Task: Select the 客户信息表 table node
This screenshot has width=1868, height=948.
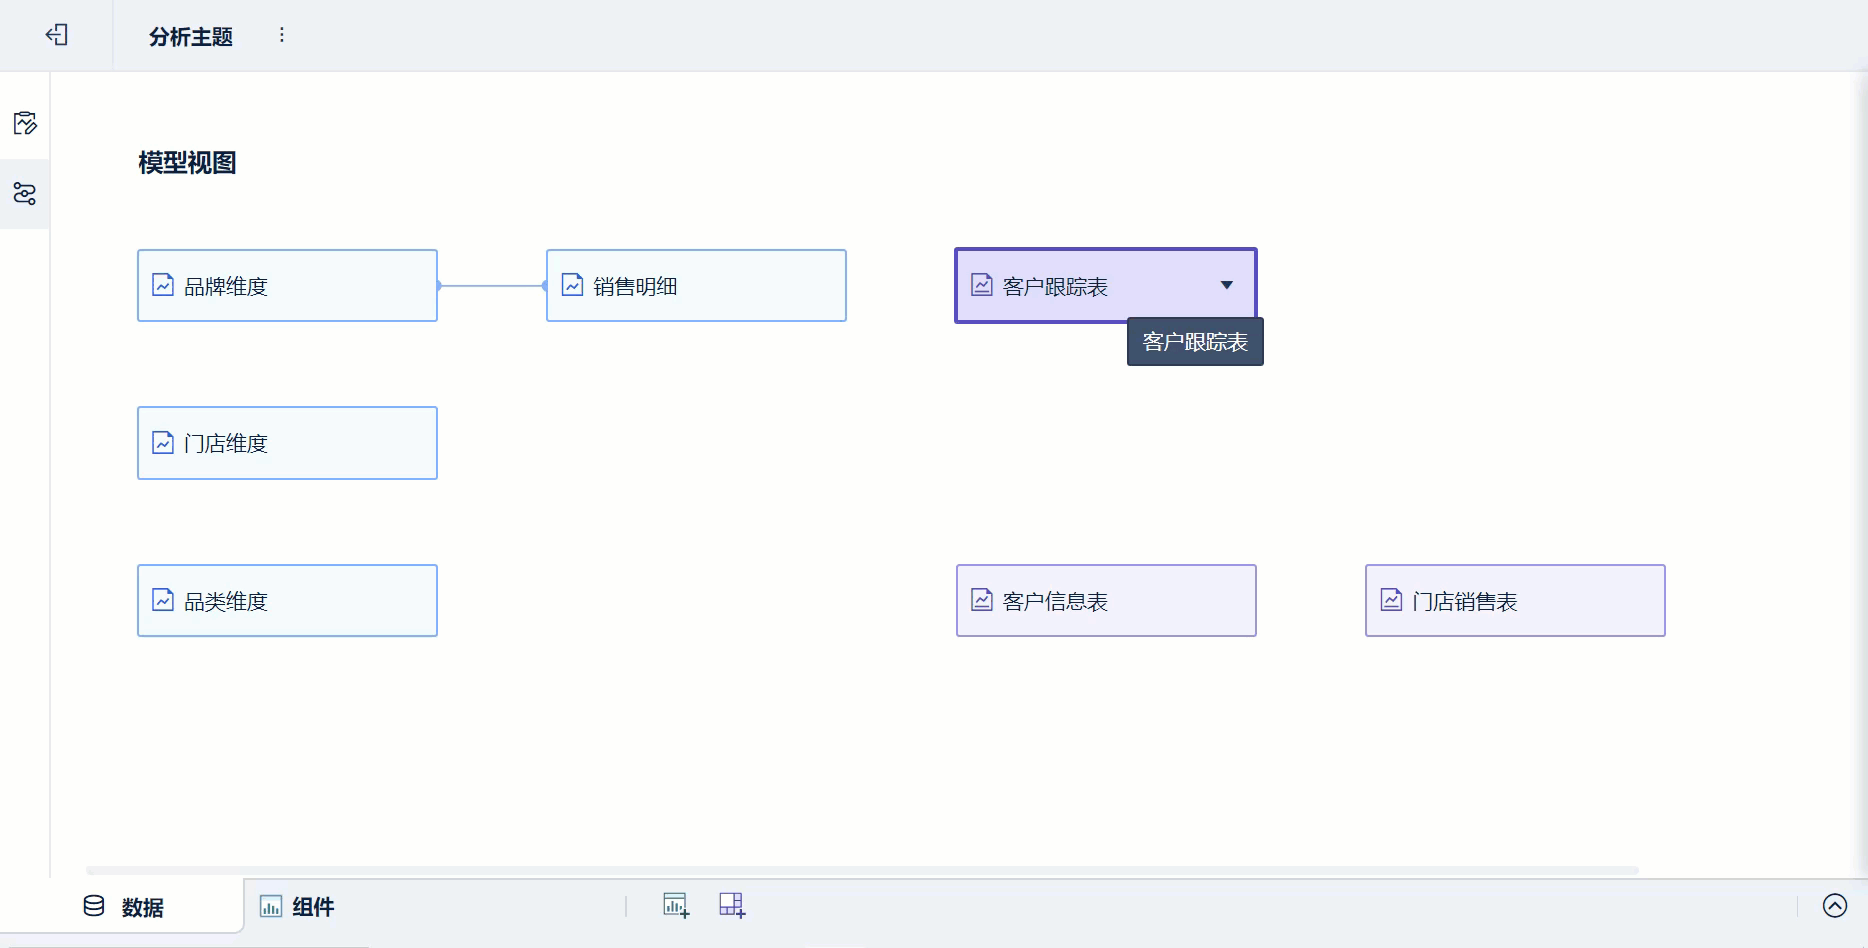Action: [1106, 600]
